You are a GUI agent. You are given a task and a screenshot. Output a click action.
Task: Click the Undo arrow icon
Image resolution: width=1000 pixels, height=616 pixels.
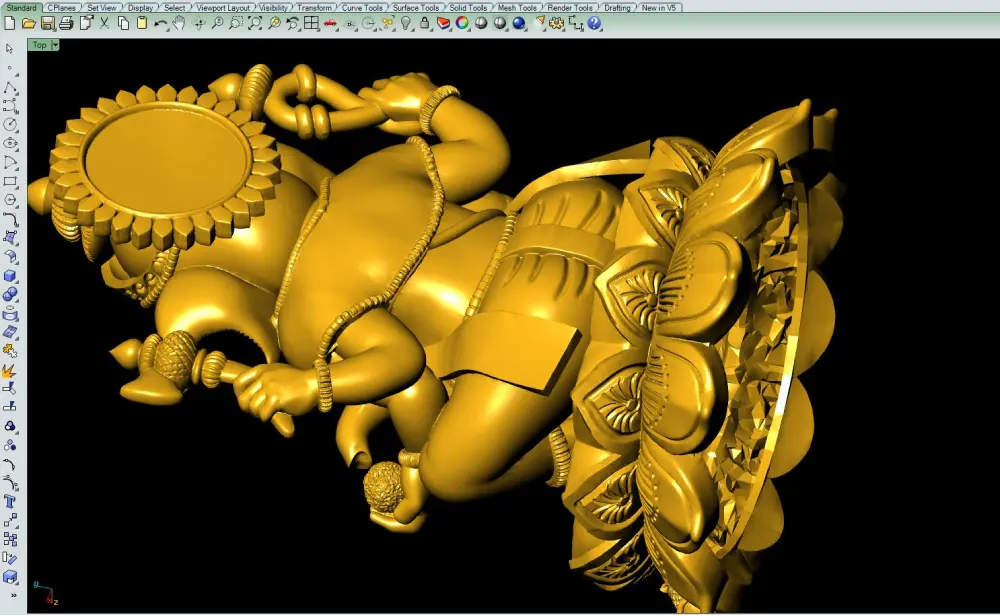coord(160,24)
